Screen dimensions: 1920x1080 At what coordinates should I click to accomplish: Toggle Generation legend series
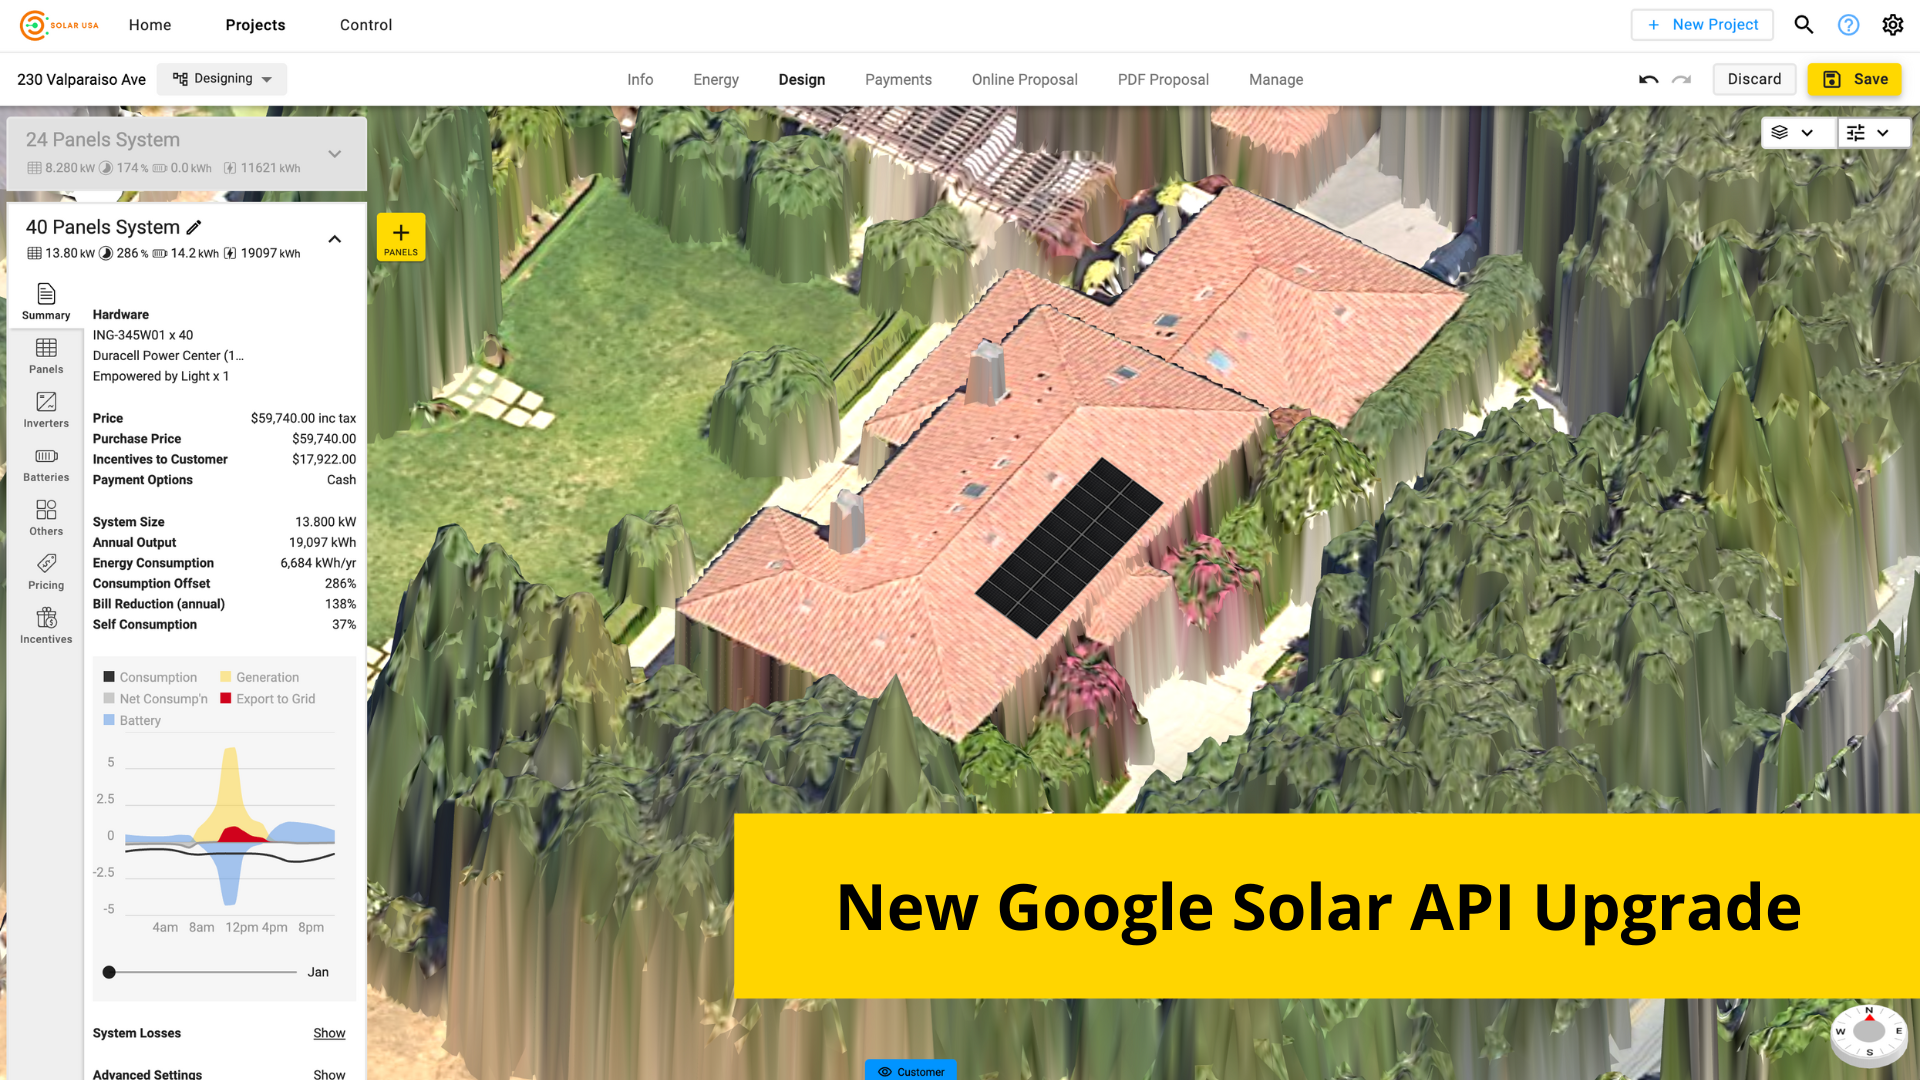pos(259,677)
